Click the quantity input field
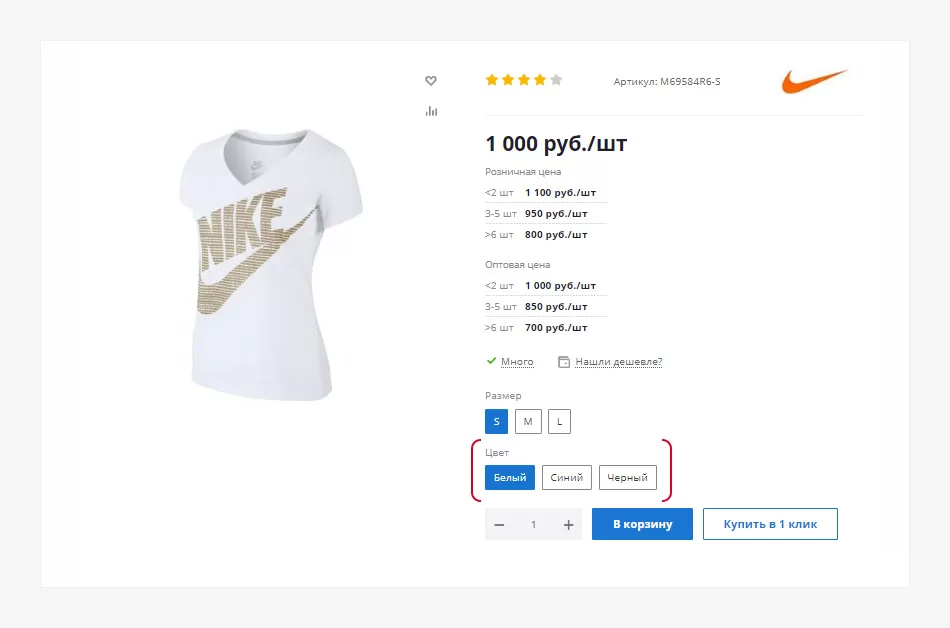This screenshot has height=628, width=950. pos(534,524)
